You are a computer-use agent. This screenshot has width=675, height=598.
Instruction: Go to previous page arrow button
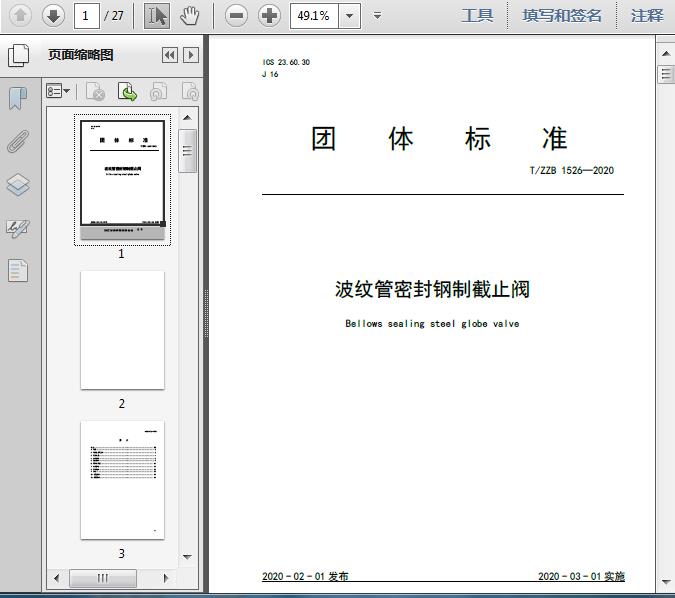(x=20, y=15)
